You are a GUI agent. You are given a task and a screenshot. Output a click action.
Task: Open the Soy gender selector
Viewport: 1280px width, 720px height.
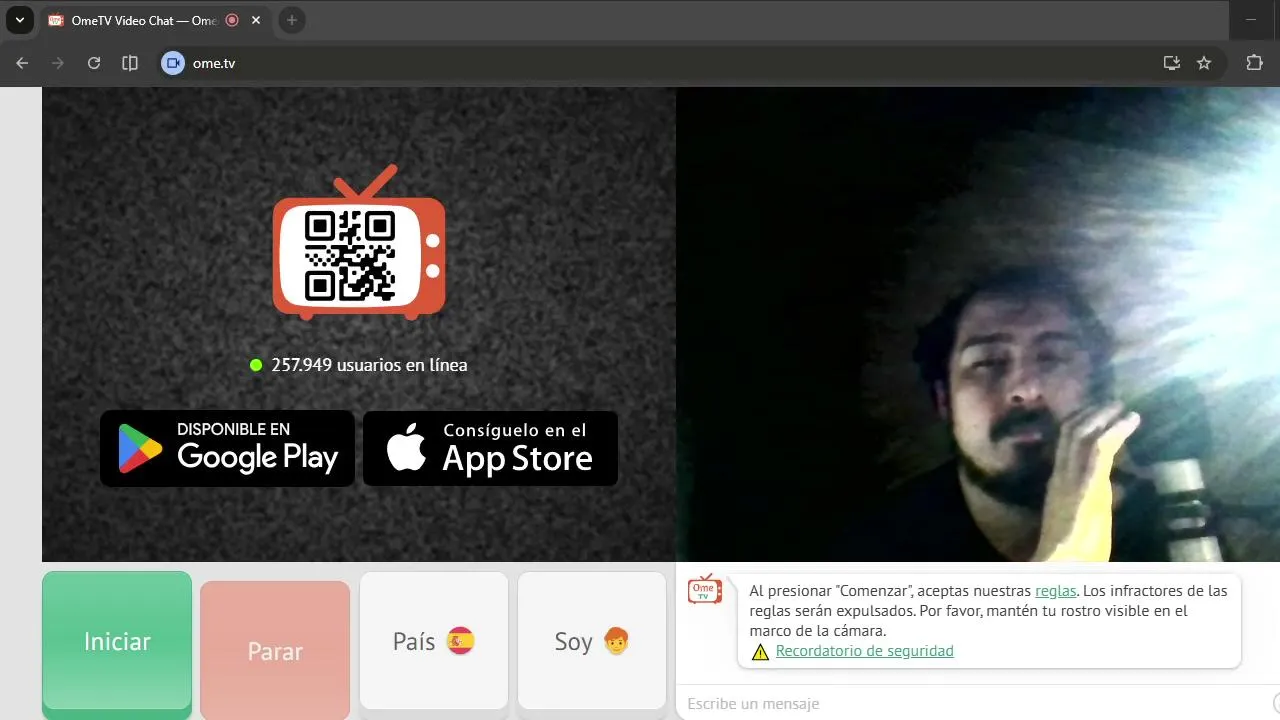pyautogui.click(x=592, y=641)
